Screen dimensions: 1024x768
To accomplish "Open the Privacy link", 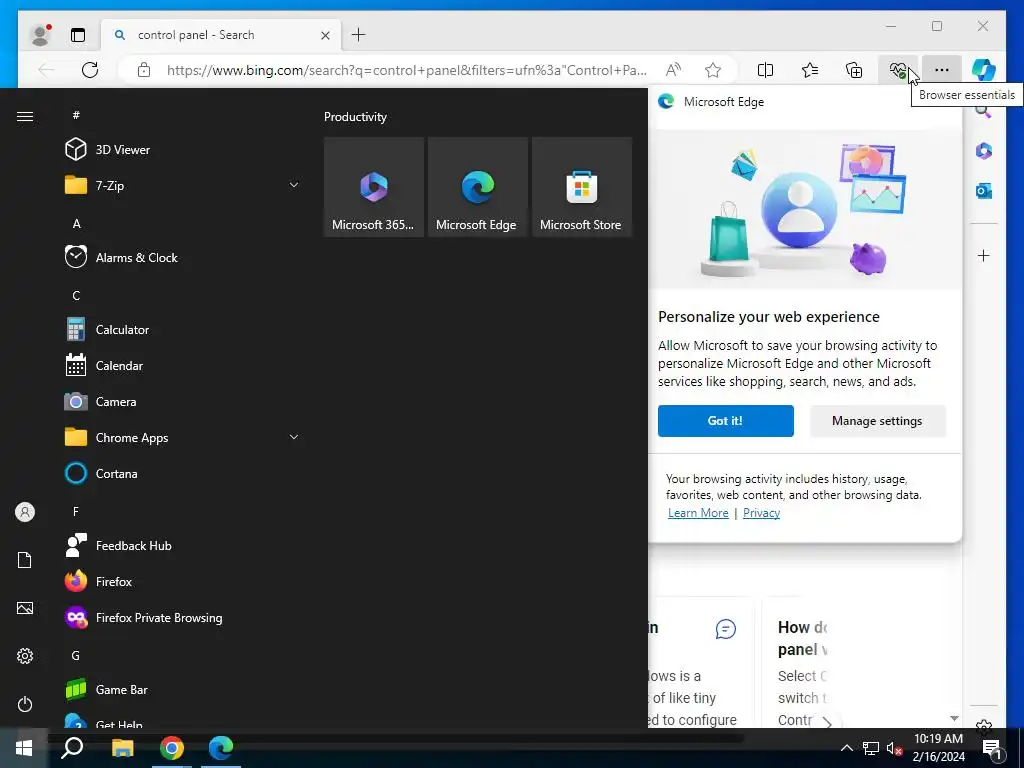I will pos(761,513).
